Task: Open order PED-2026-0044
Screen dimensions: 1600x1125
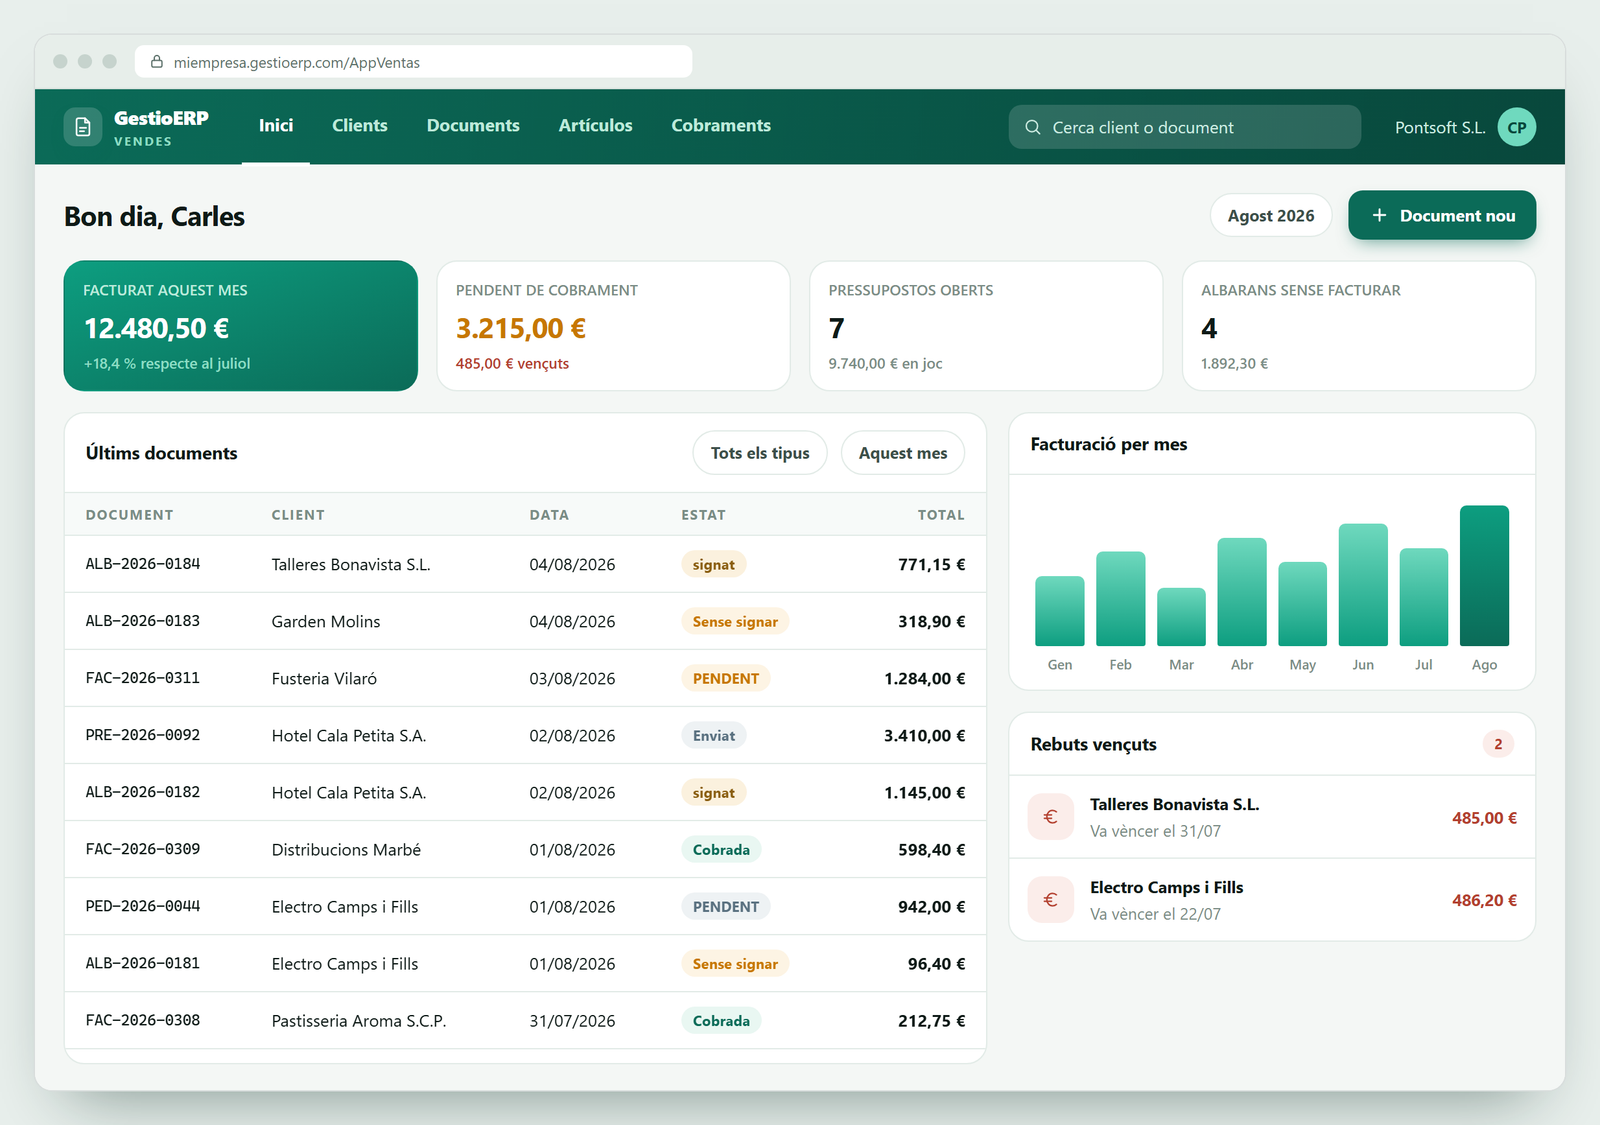Action: pos(143,906)
